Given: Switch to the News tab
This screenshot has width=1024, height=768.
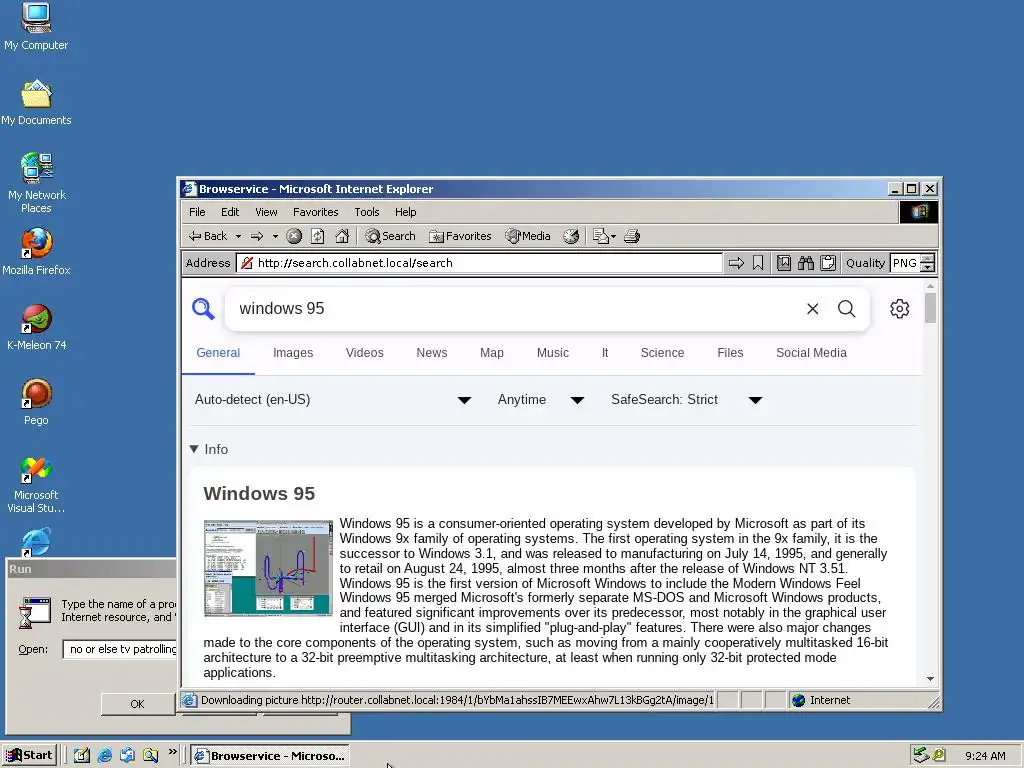Looking at the screenshot, I should pyautogui.click(x=432, y=353).
